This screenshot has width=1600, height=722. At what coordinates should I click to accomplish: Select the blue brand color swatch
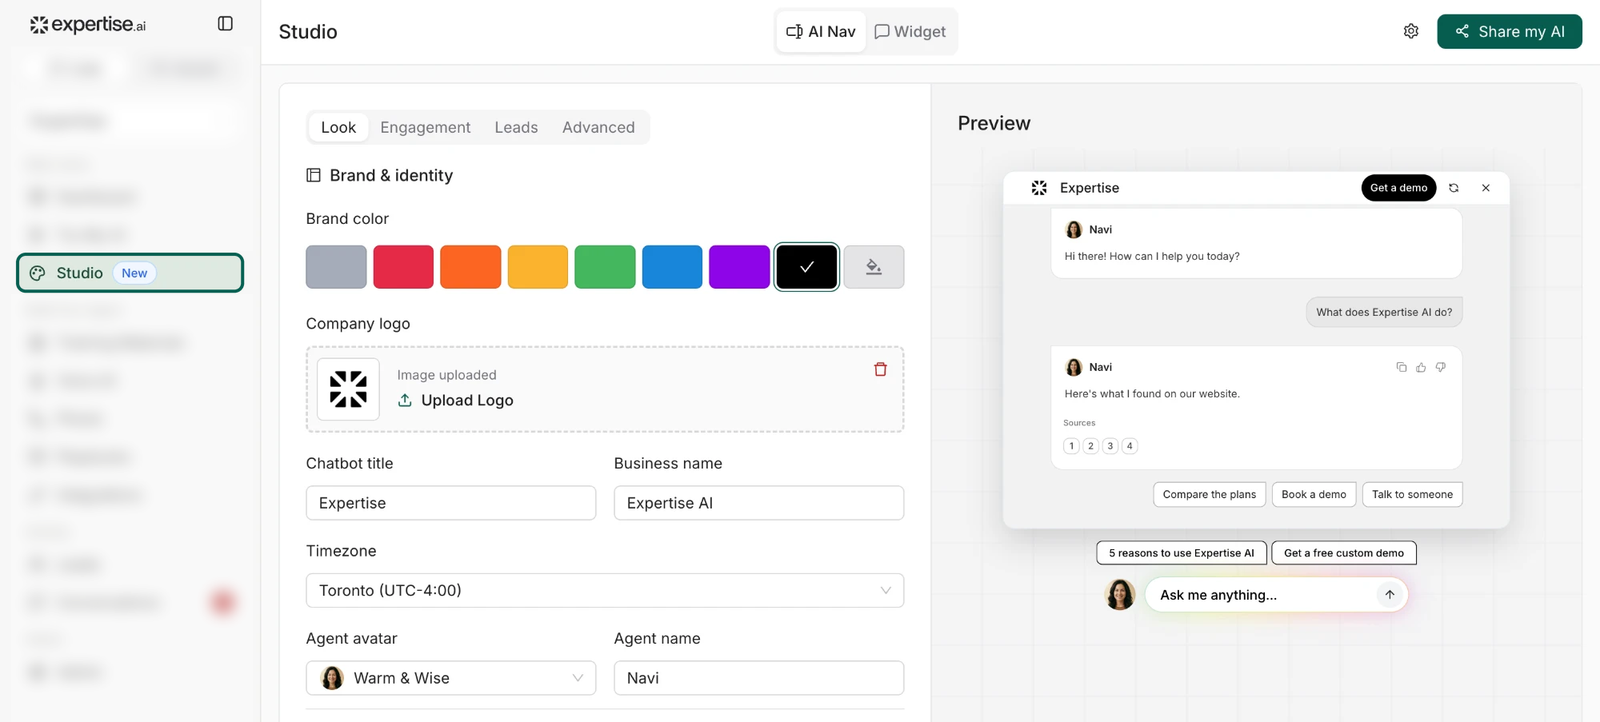[672, 267]
